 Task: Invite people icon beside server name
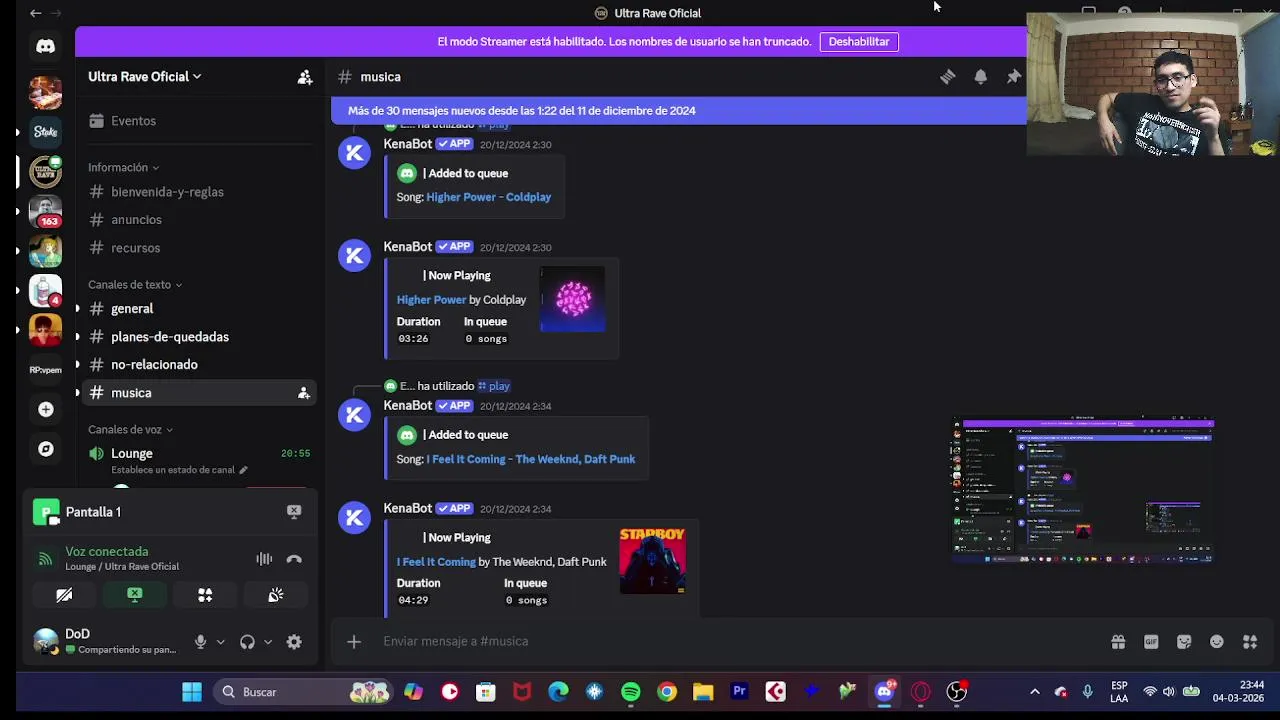point(305,77)
